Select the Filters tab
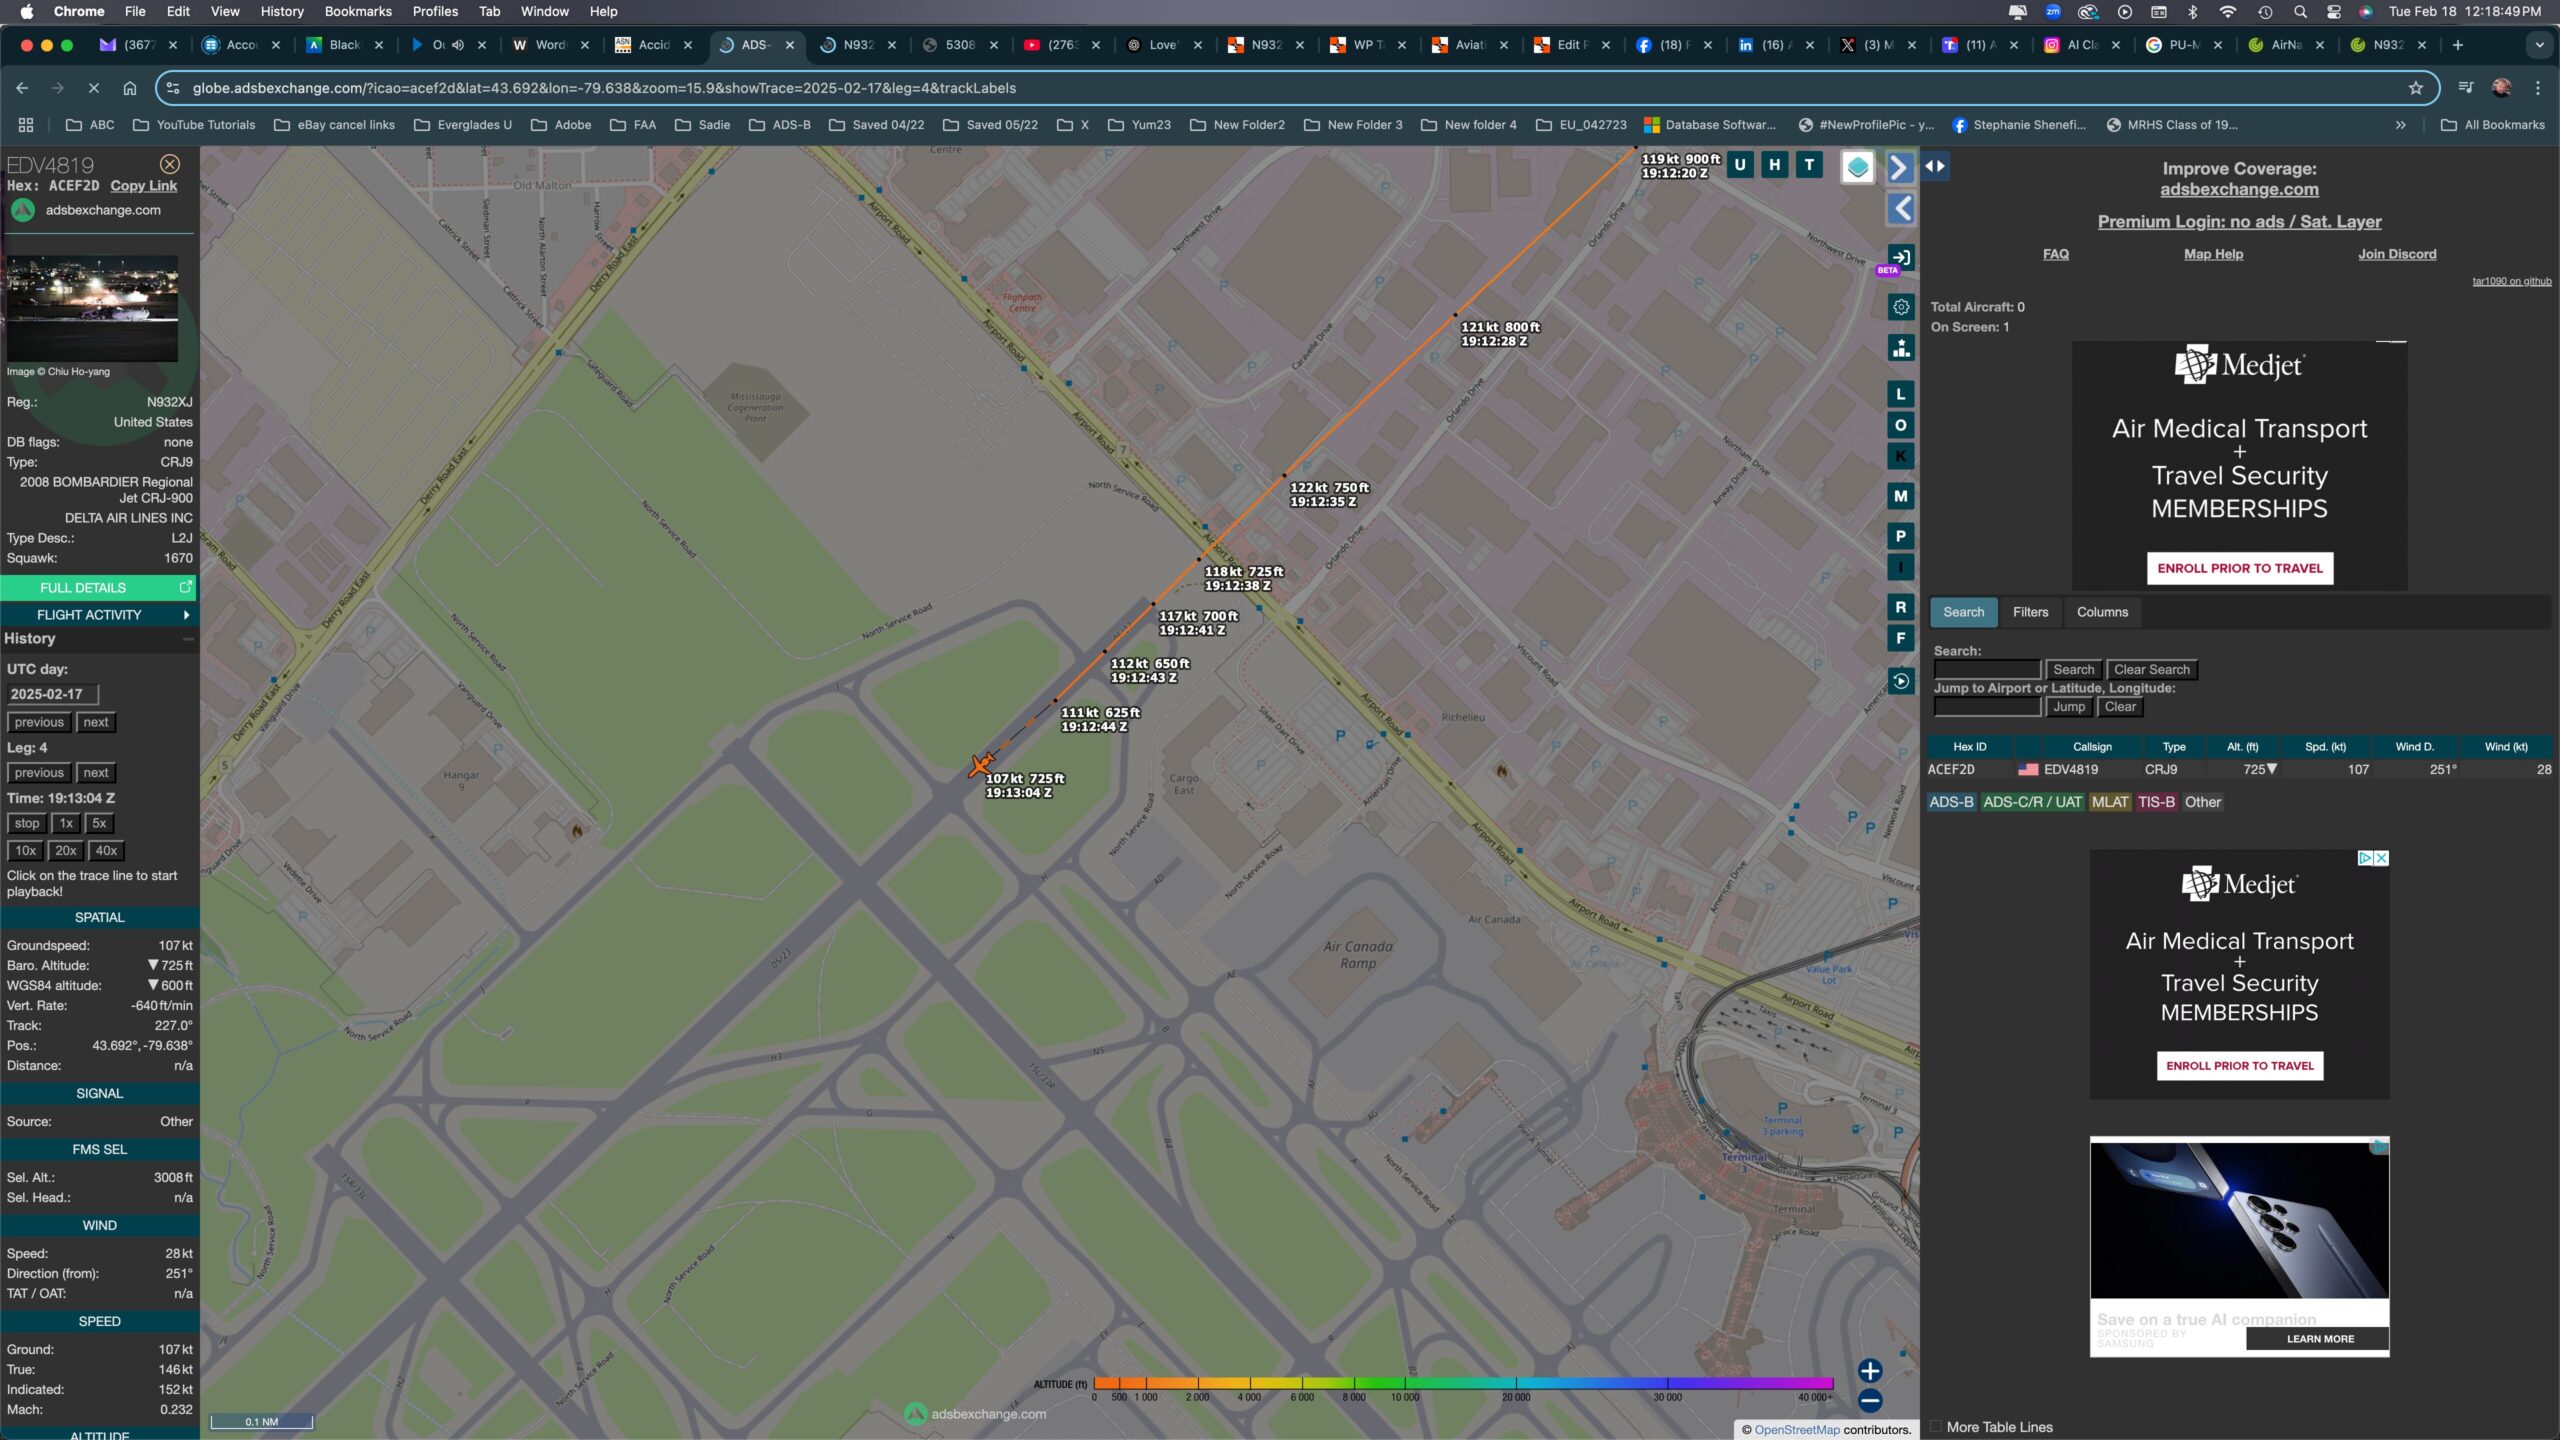The height and width of the screenshot is (1440, 2560). (x=2030, y=612)
